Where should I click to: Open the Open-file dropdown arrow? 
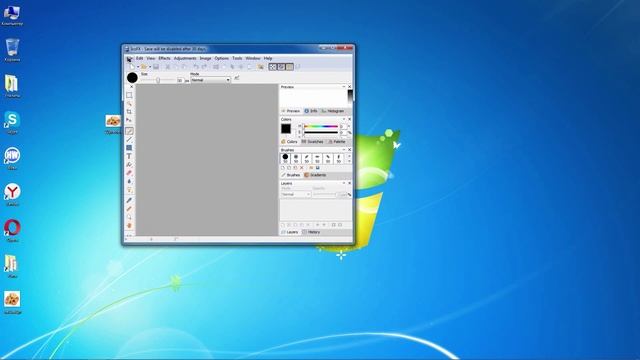pyautogui.click(x=150, y=67)
